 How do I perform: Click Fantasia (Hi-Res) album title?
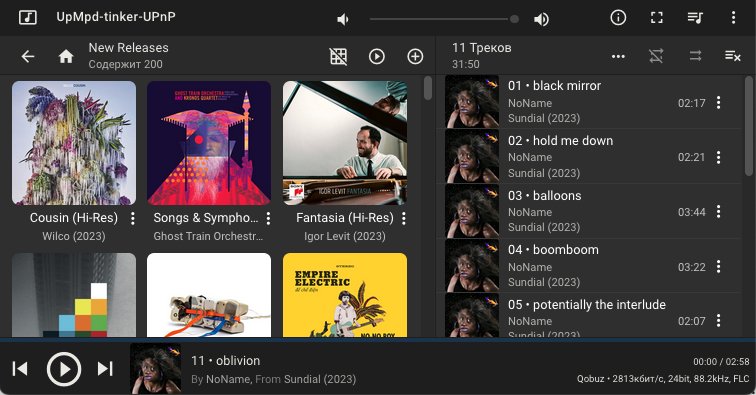coord(345,218)
